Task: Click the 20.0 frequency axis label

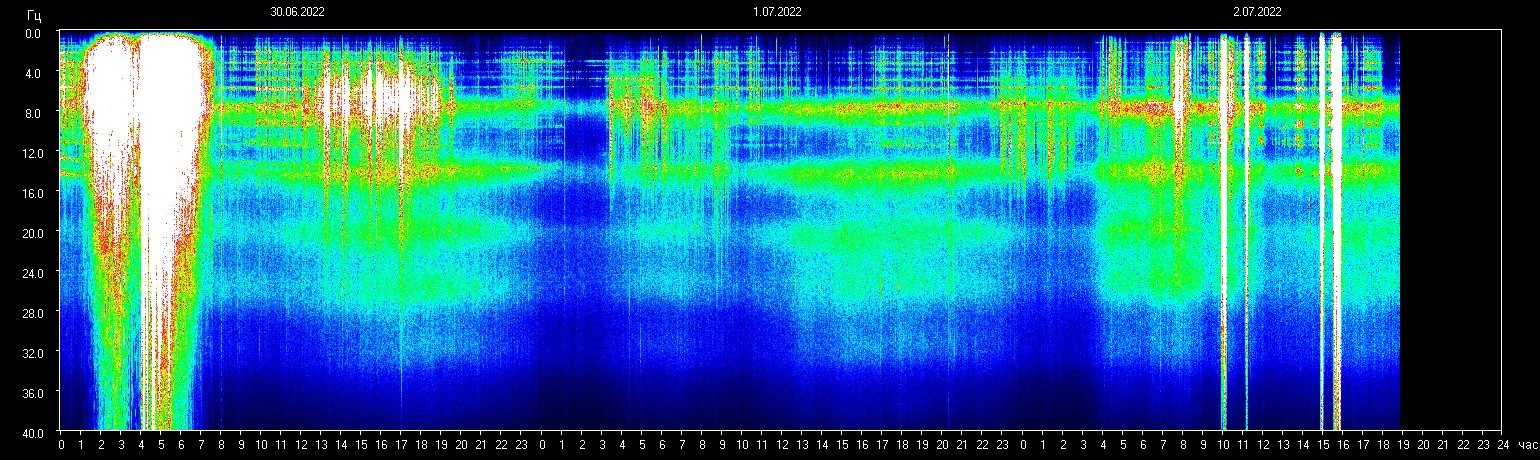Action: pos(33,233)
